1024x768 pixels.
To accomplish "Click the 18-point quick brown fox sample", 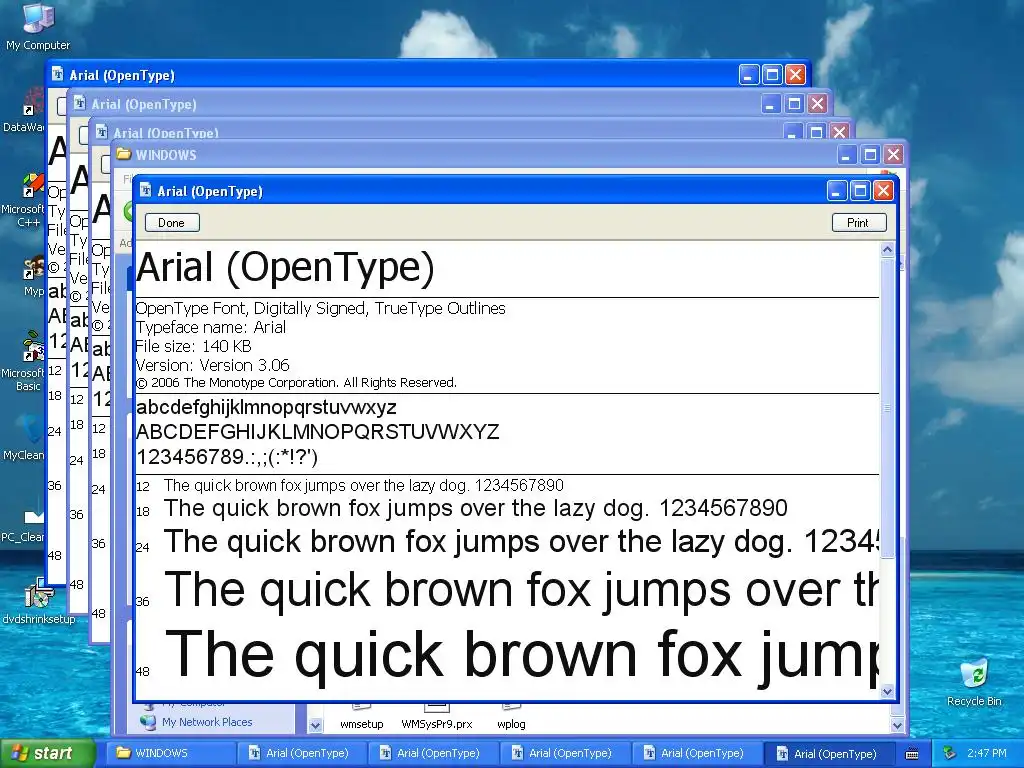I will tap(475, 508).
